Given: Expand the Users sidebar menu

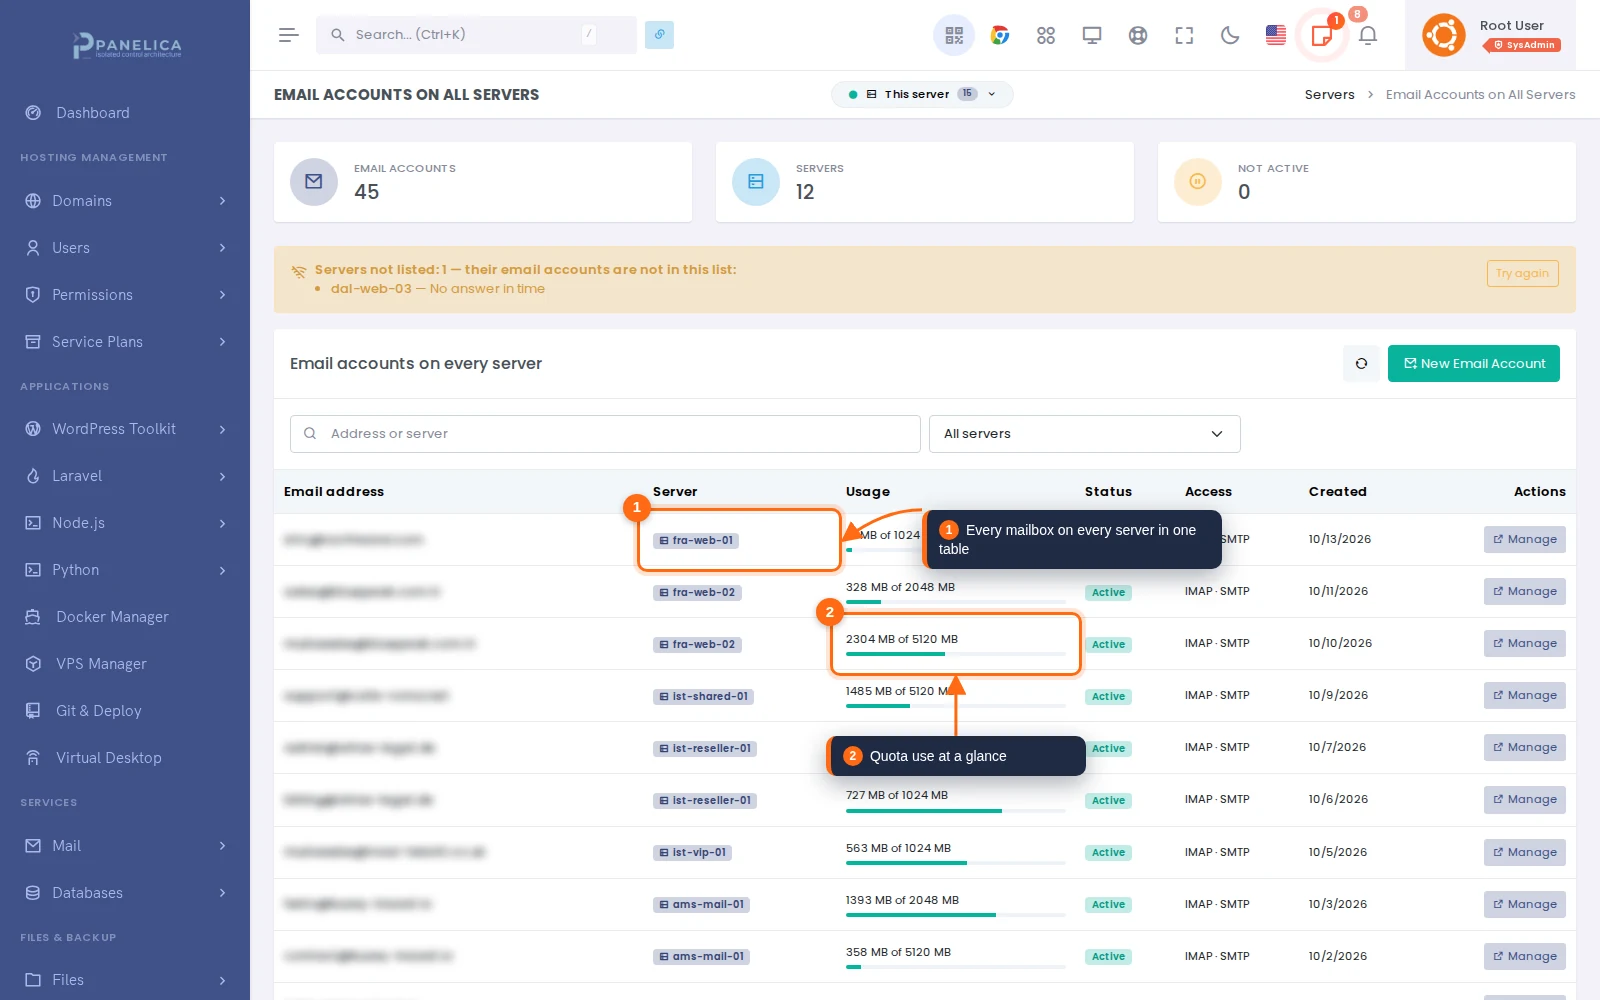Looking at the screenshot, I should pyautogui.click(x=125, y=248).
